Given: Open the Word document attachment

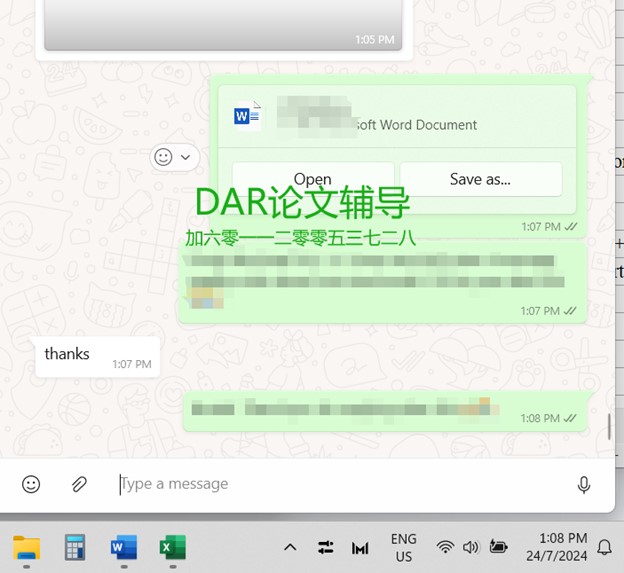Looking at the screenshot, I should pyautogui.click(x=313, y=179).
